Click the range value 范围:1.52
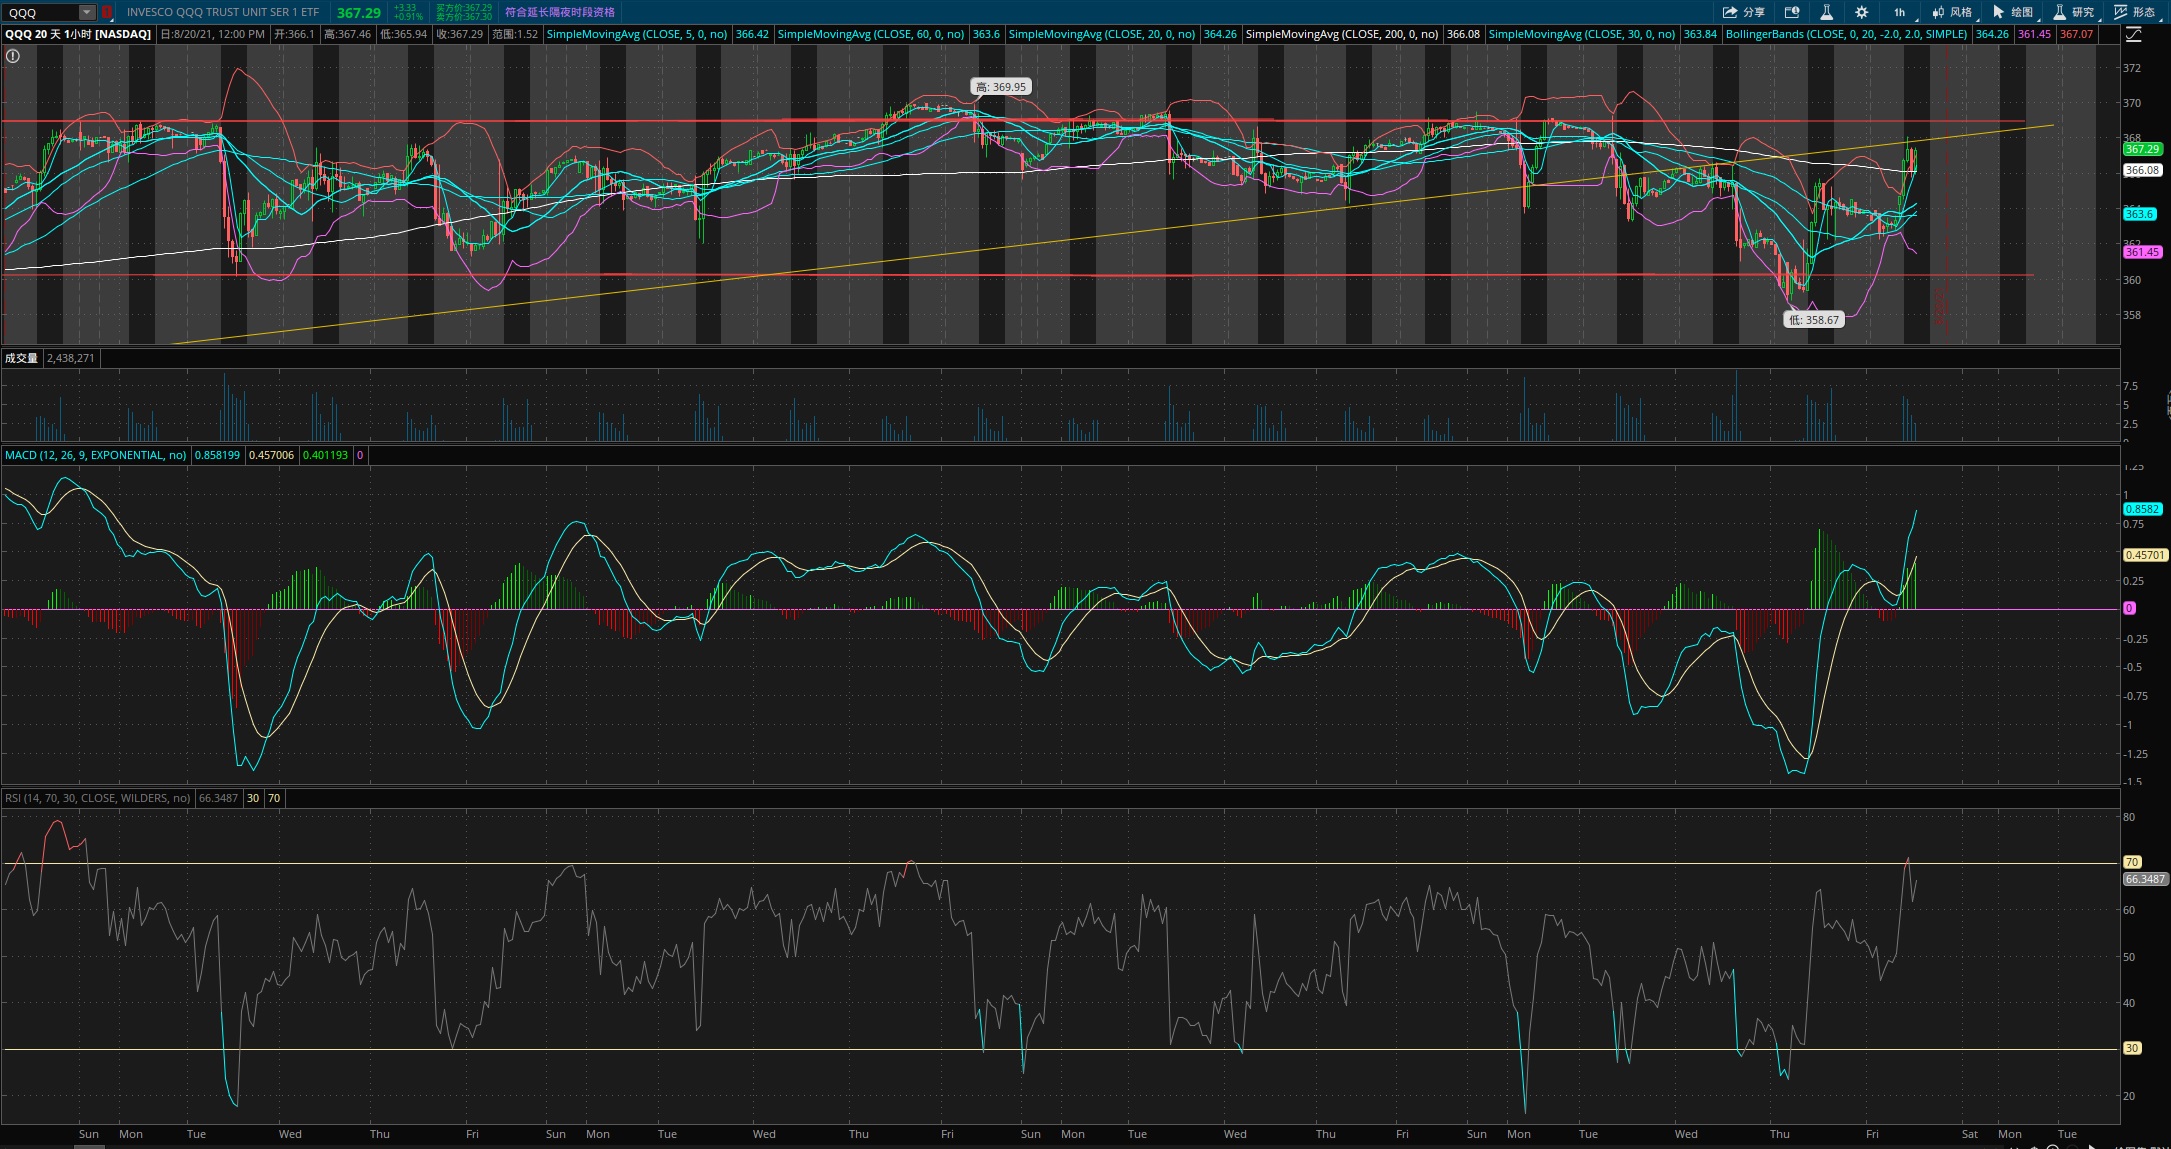The image size is (2171, 1149). [515, 34]
